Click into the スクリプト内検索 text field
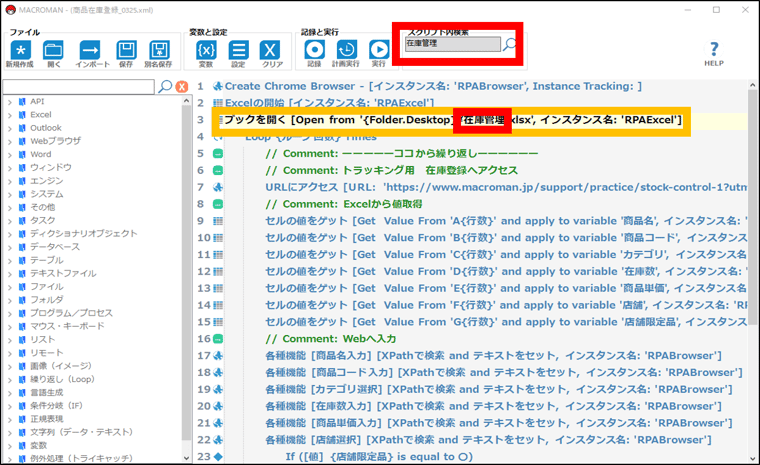 (x=450, y=44)
